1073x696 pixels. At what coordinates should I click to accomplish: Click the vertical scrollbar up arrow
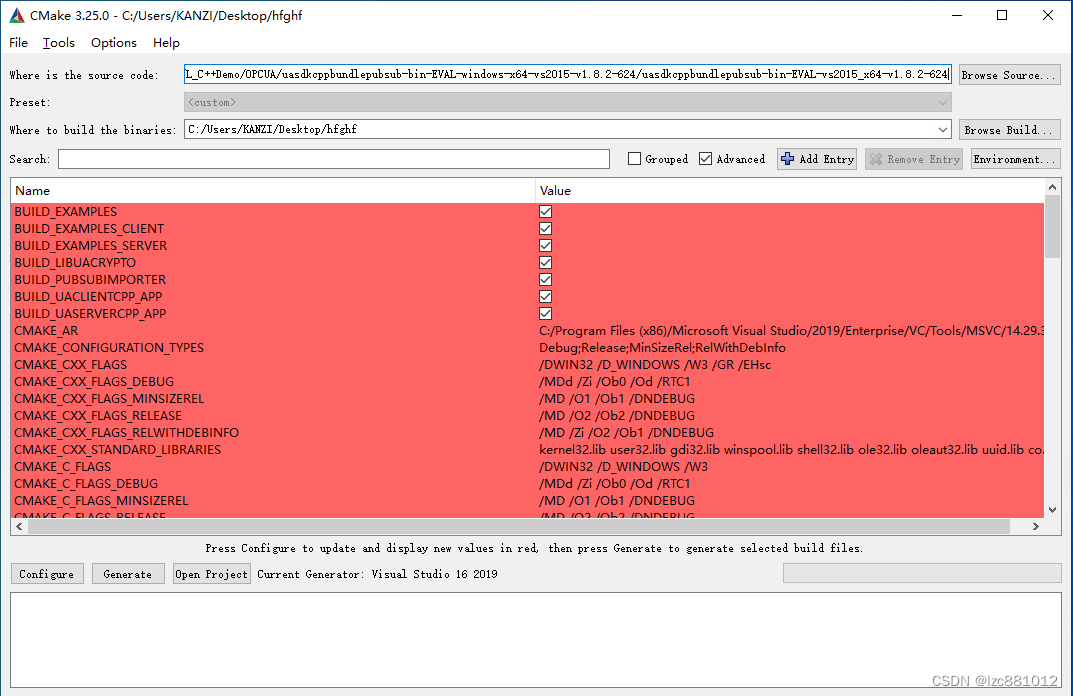(1052, 187)
